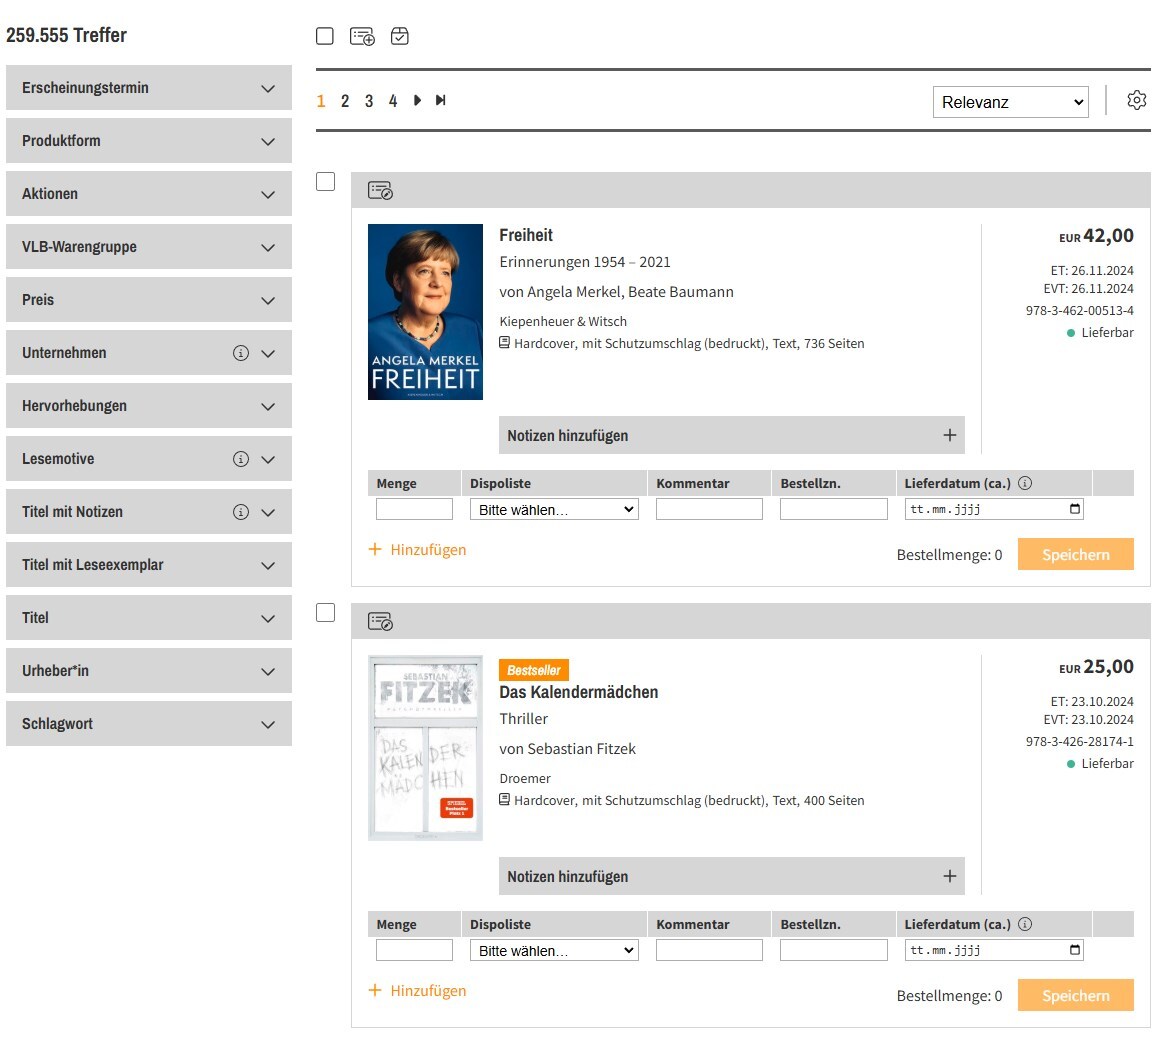Click plus icon on Kalendermädchen Notizen hinzufügen
The image size is (1166, 1038).
pos(950,876)
